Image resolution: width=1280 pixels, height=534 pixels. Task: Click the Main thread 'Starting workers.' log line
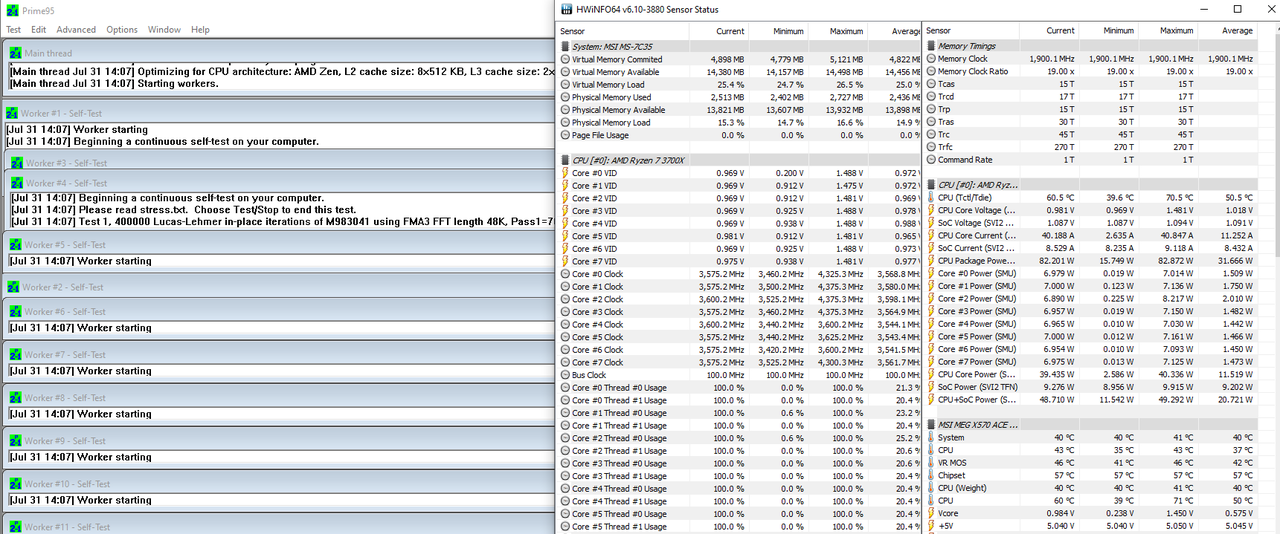click(x=114, y=84)
